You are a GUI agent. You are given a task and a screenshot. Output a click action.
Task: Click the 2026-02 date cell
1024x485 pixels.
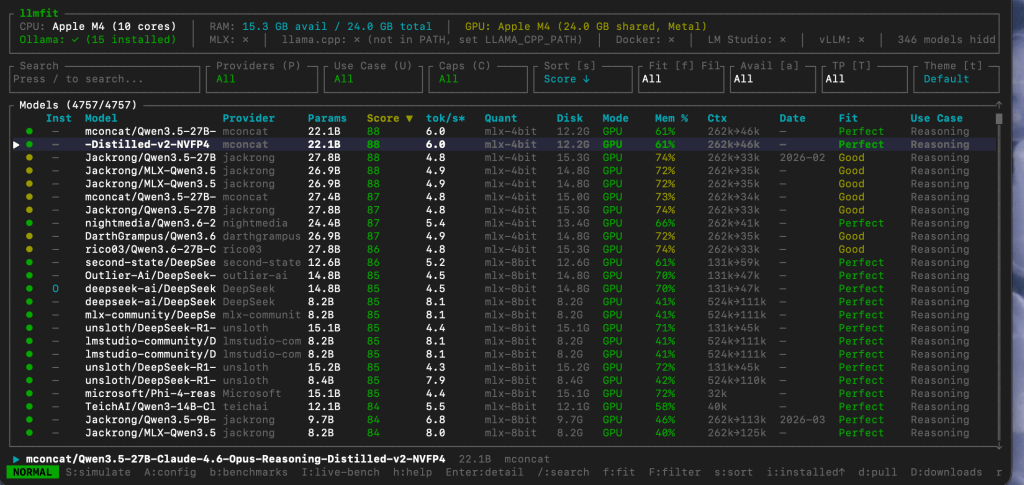click(802, 157)
